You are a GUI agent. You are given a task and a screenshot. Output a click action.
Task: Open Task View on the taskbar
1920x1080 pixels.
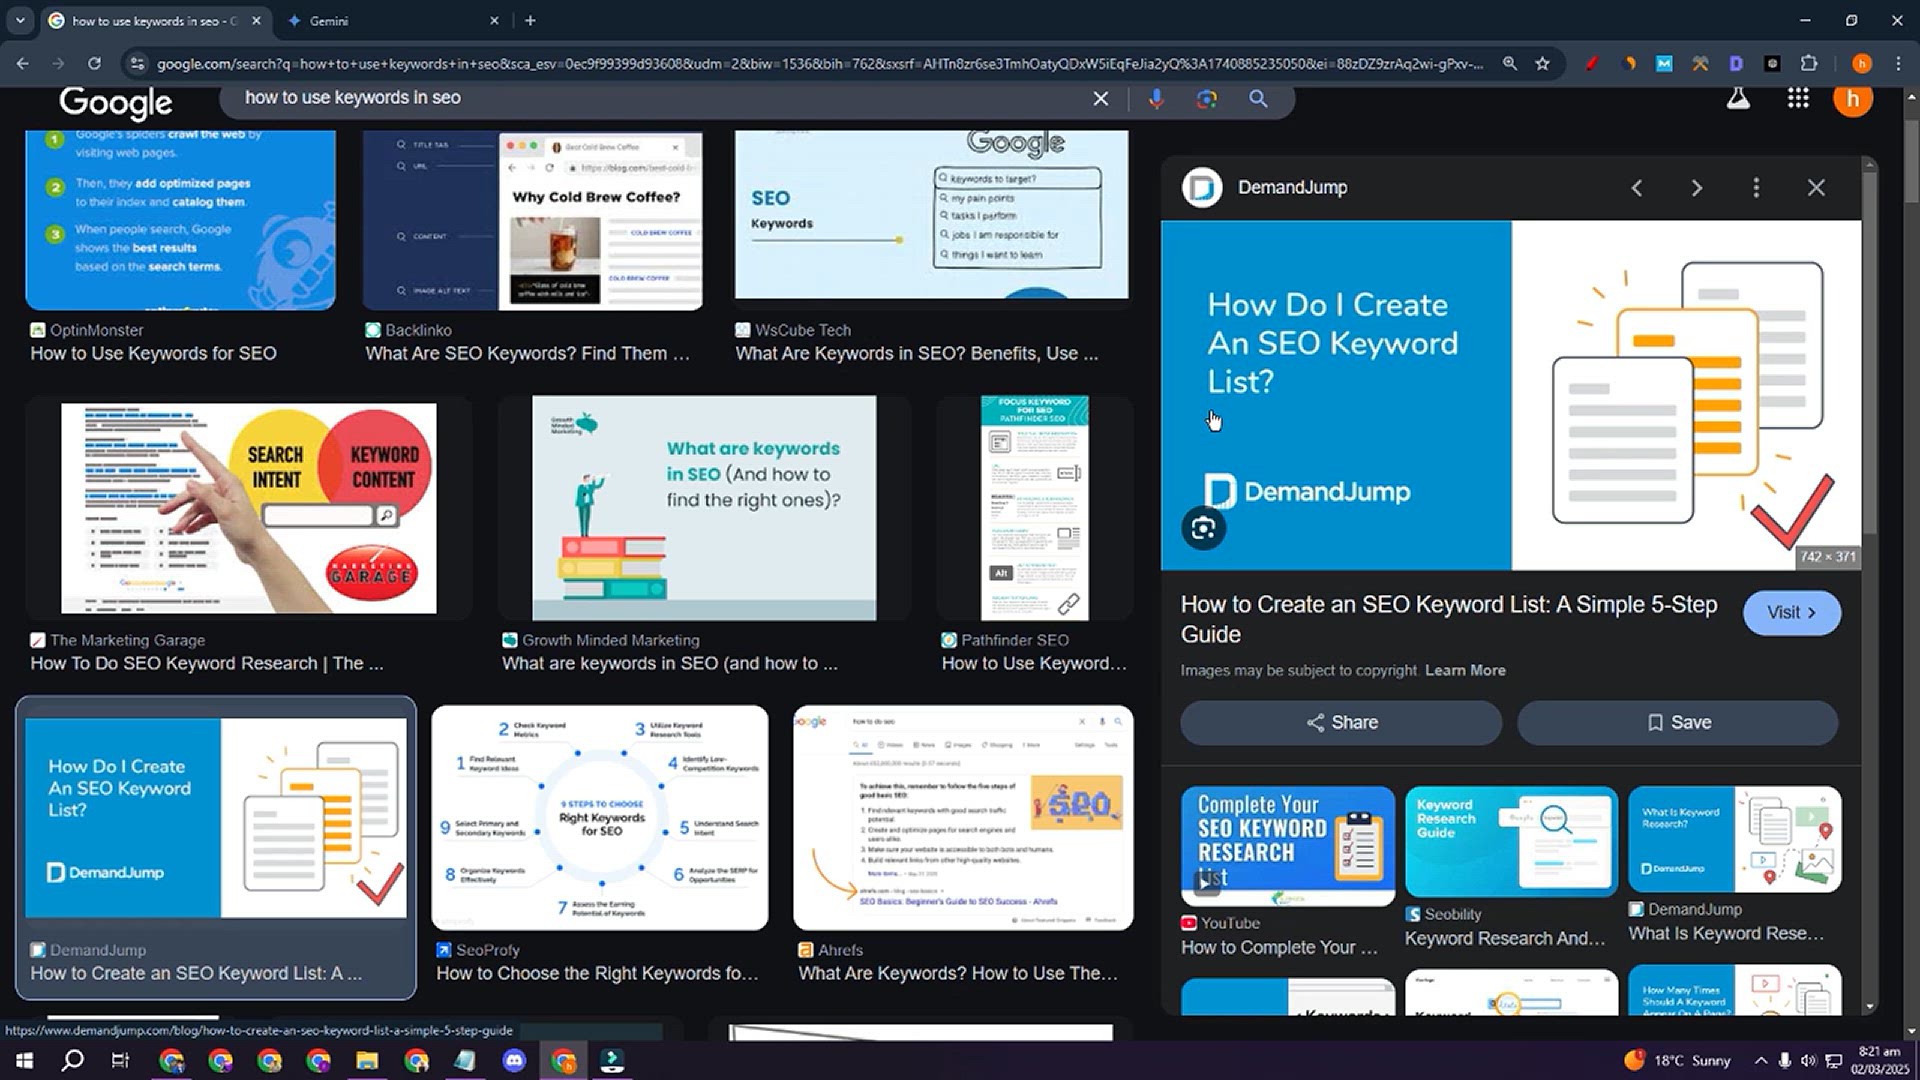tap(120, 1060)
